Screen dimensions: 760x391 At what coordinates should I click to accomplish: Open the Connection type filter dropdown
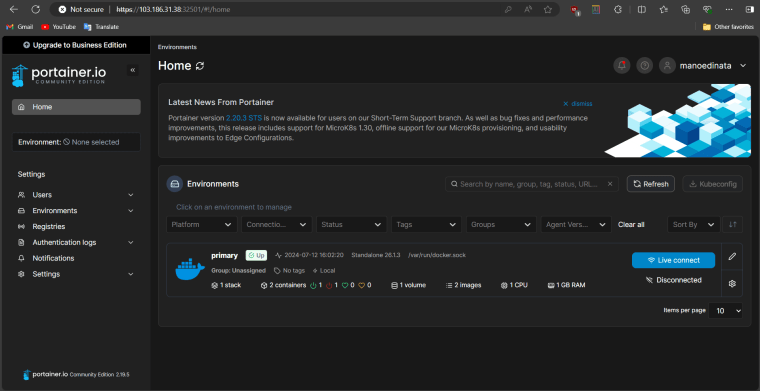(x=276, y=224)
